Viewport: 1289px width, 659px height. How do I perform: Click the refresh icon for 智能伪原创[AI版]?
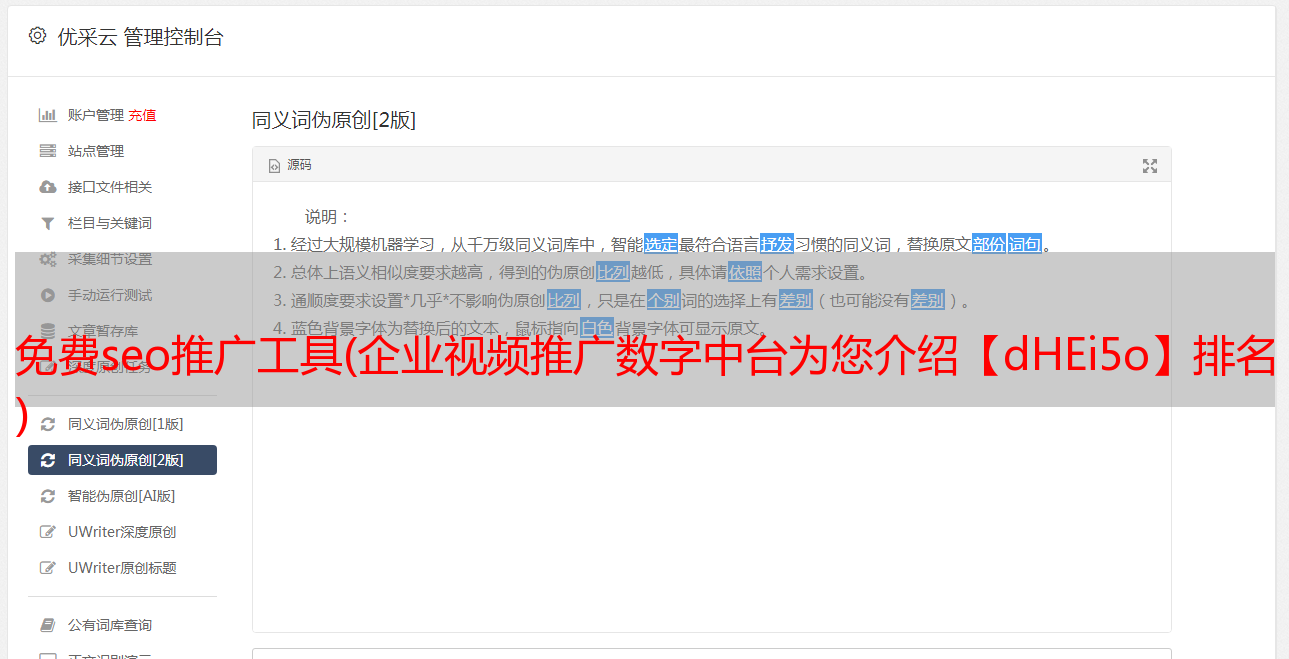[x=47, y=496]
